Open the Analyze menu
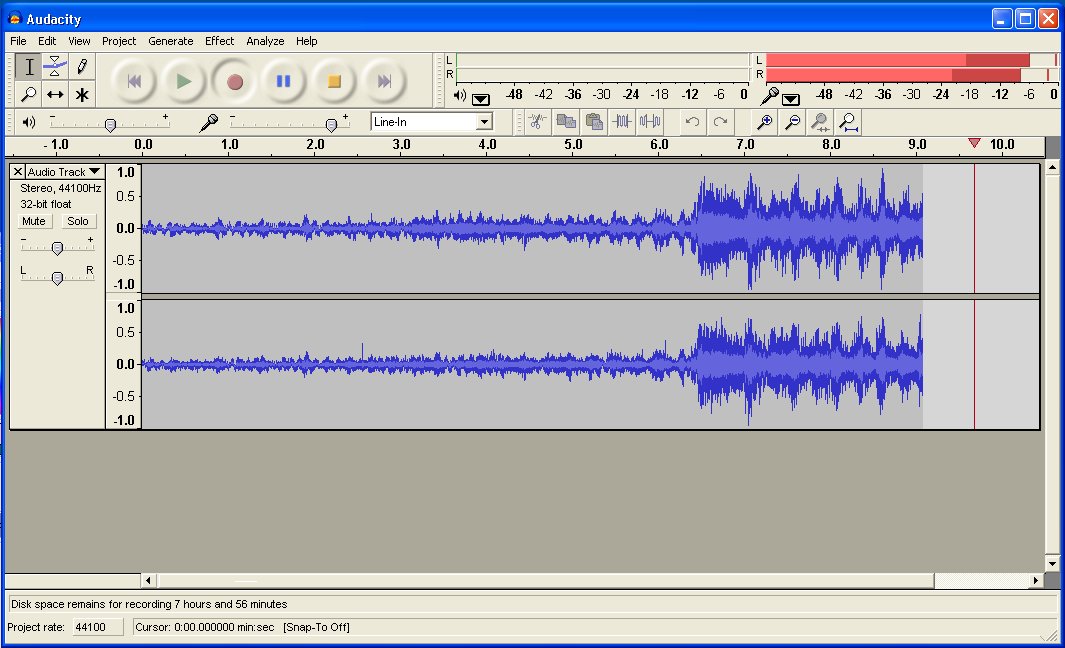 point(265,41)
